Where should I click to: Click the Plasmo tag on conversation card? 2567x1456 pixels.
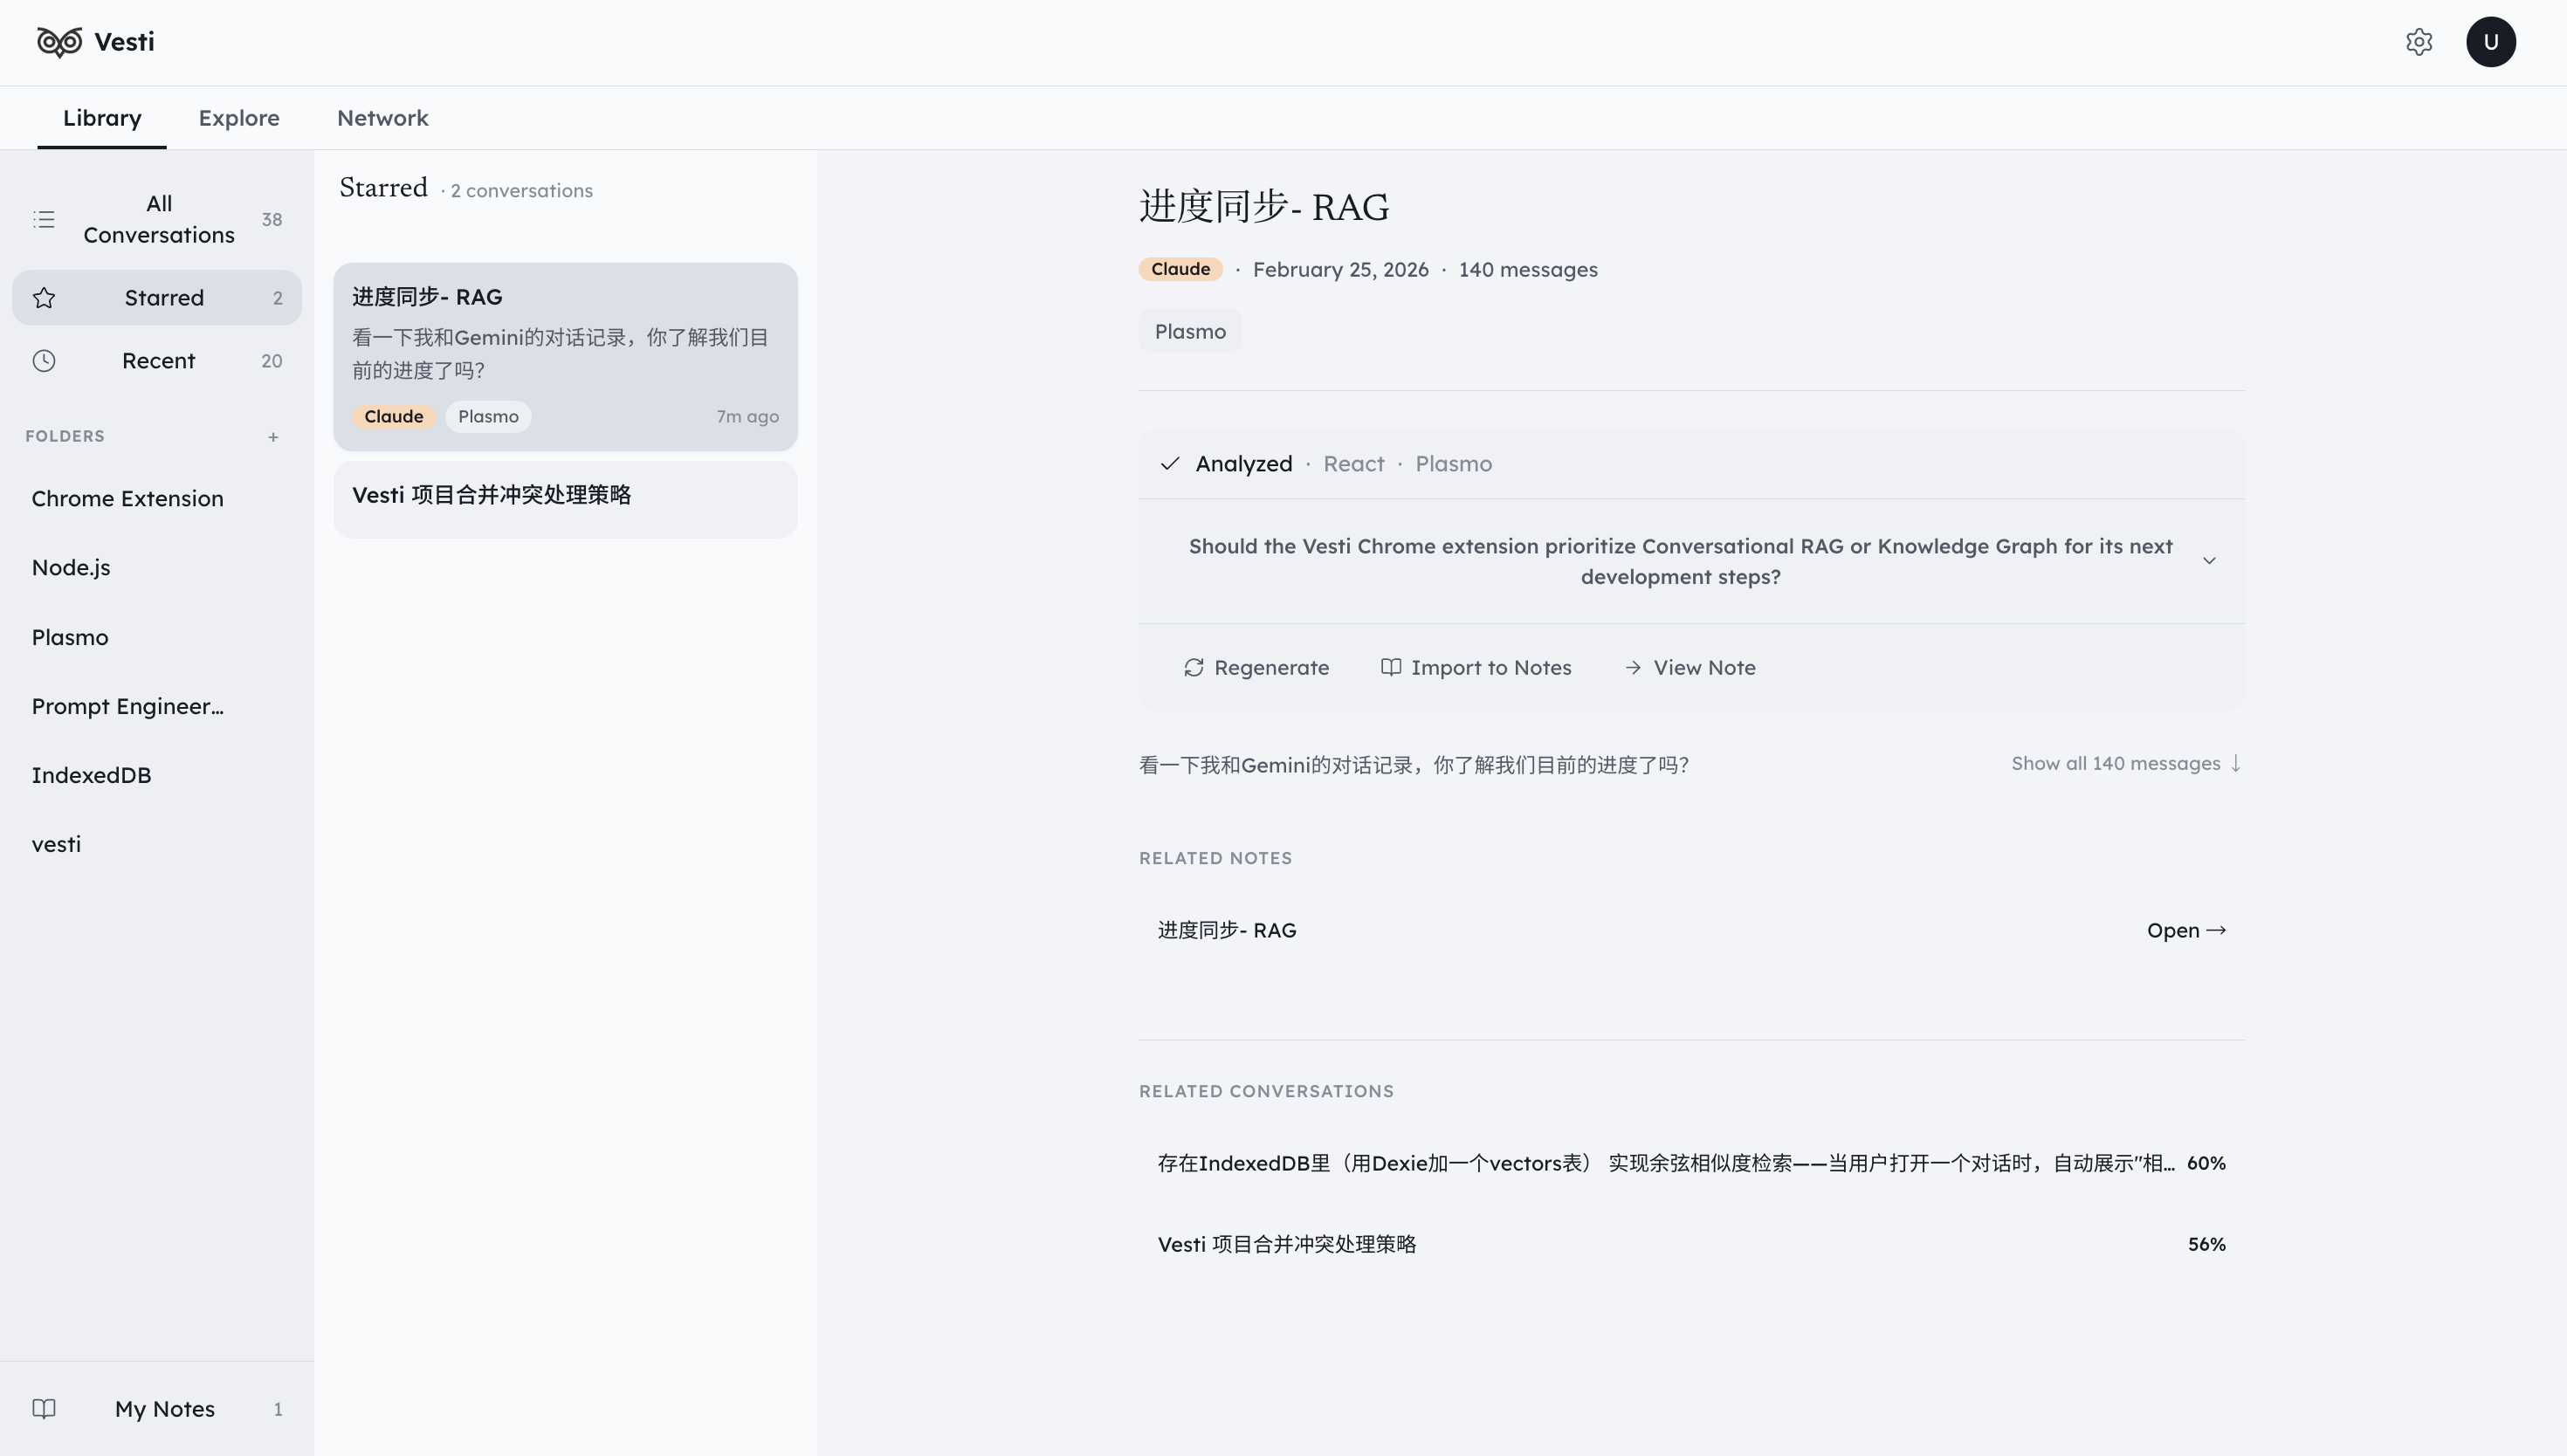[488, 417]
